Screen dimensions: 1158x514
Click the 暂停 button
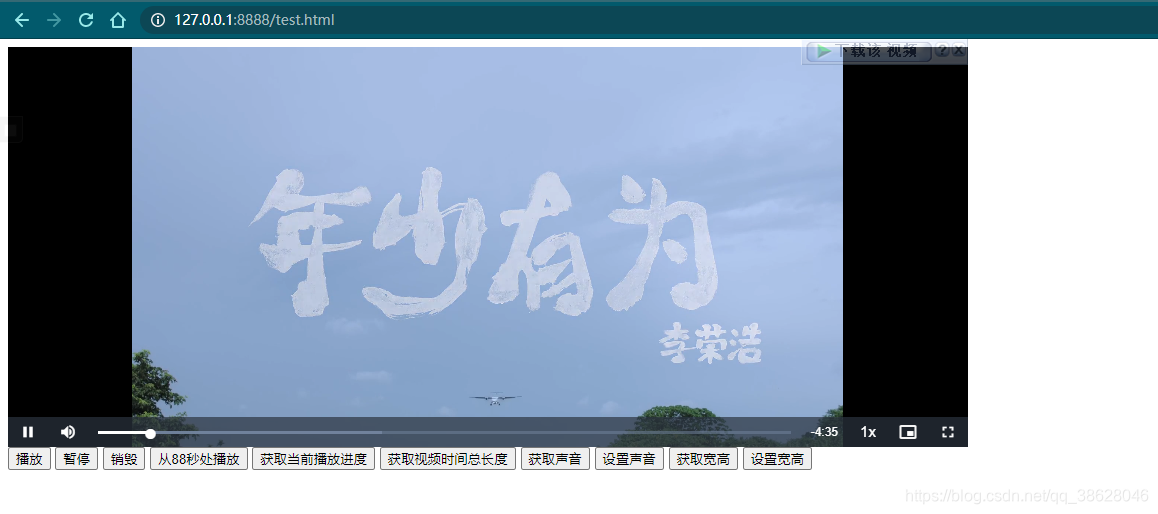[77, 459]
